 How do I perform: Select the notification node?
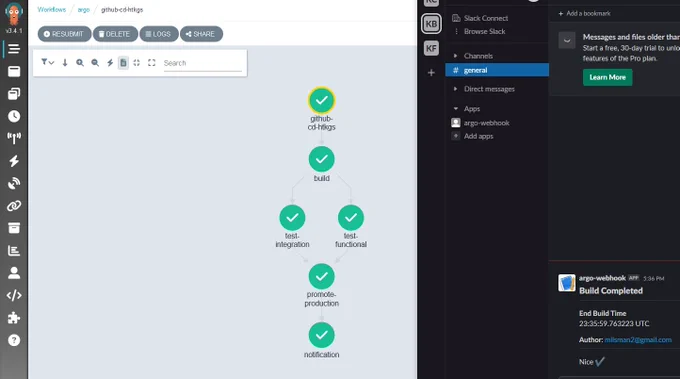point(321,335)
